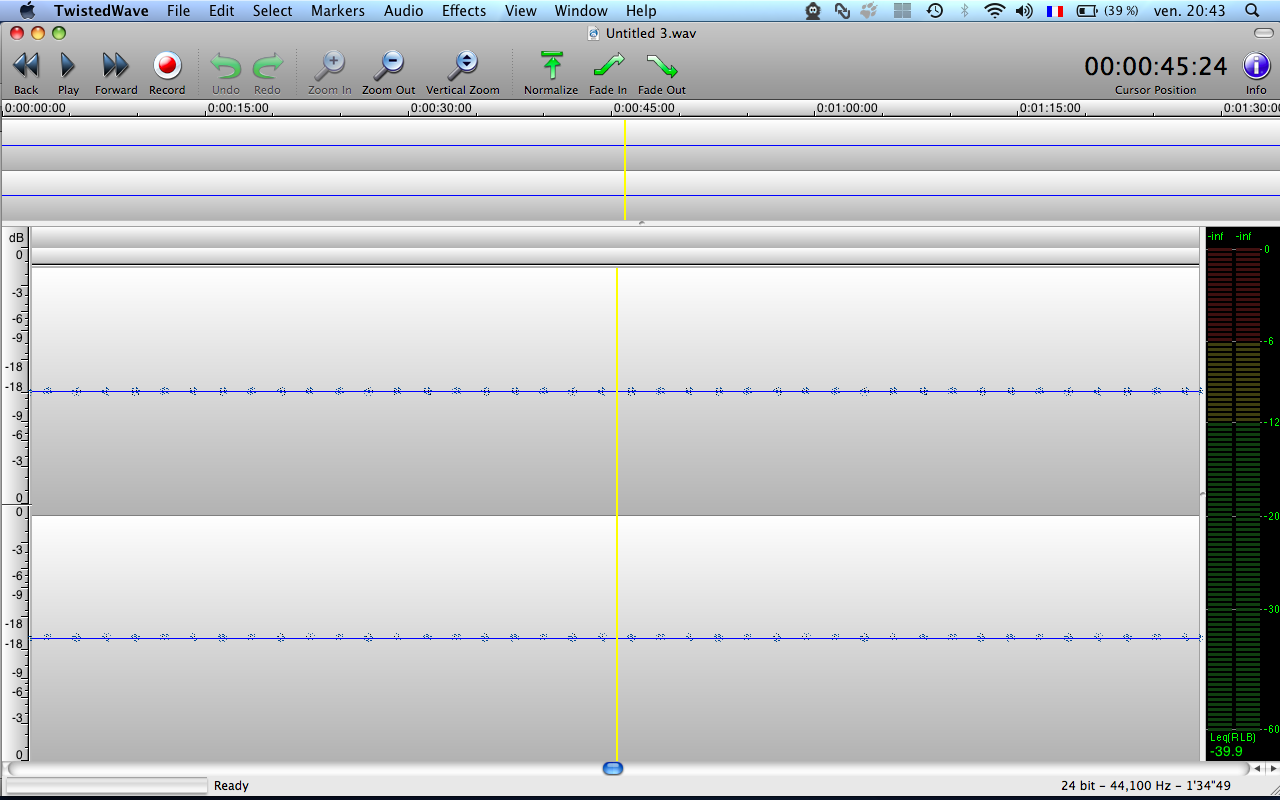Toggle the toolbar pill button in title bar
The height and width of the screenshot is (800, 1280).
(x=1263, y=33)
